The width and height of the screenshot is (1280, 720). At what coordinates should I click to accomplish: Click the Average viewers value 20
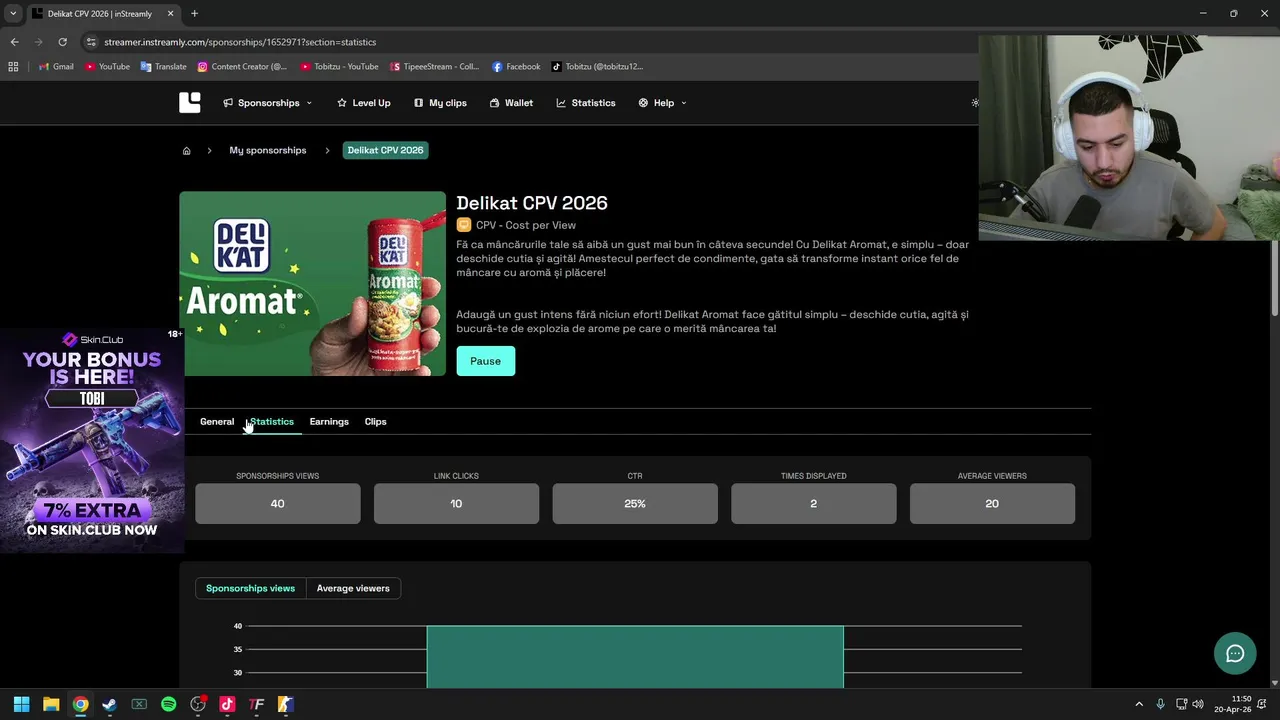pos(992,504)
